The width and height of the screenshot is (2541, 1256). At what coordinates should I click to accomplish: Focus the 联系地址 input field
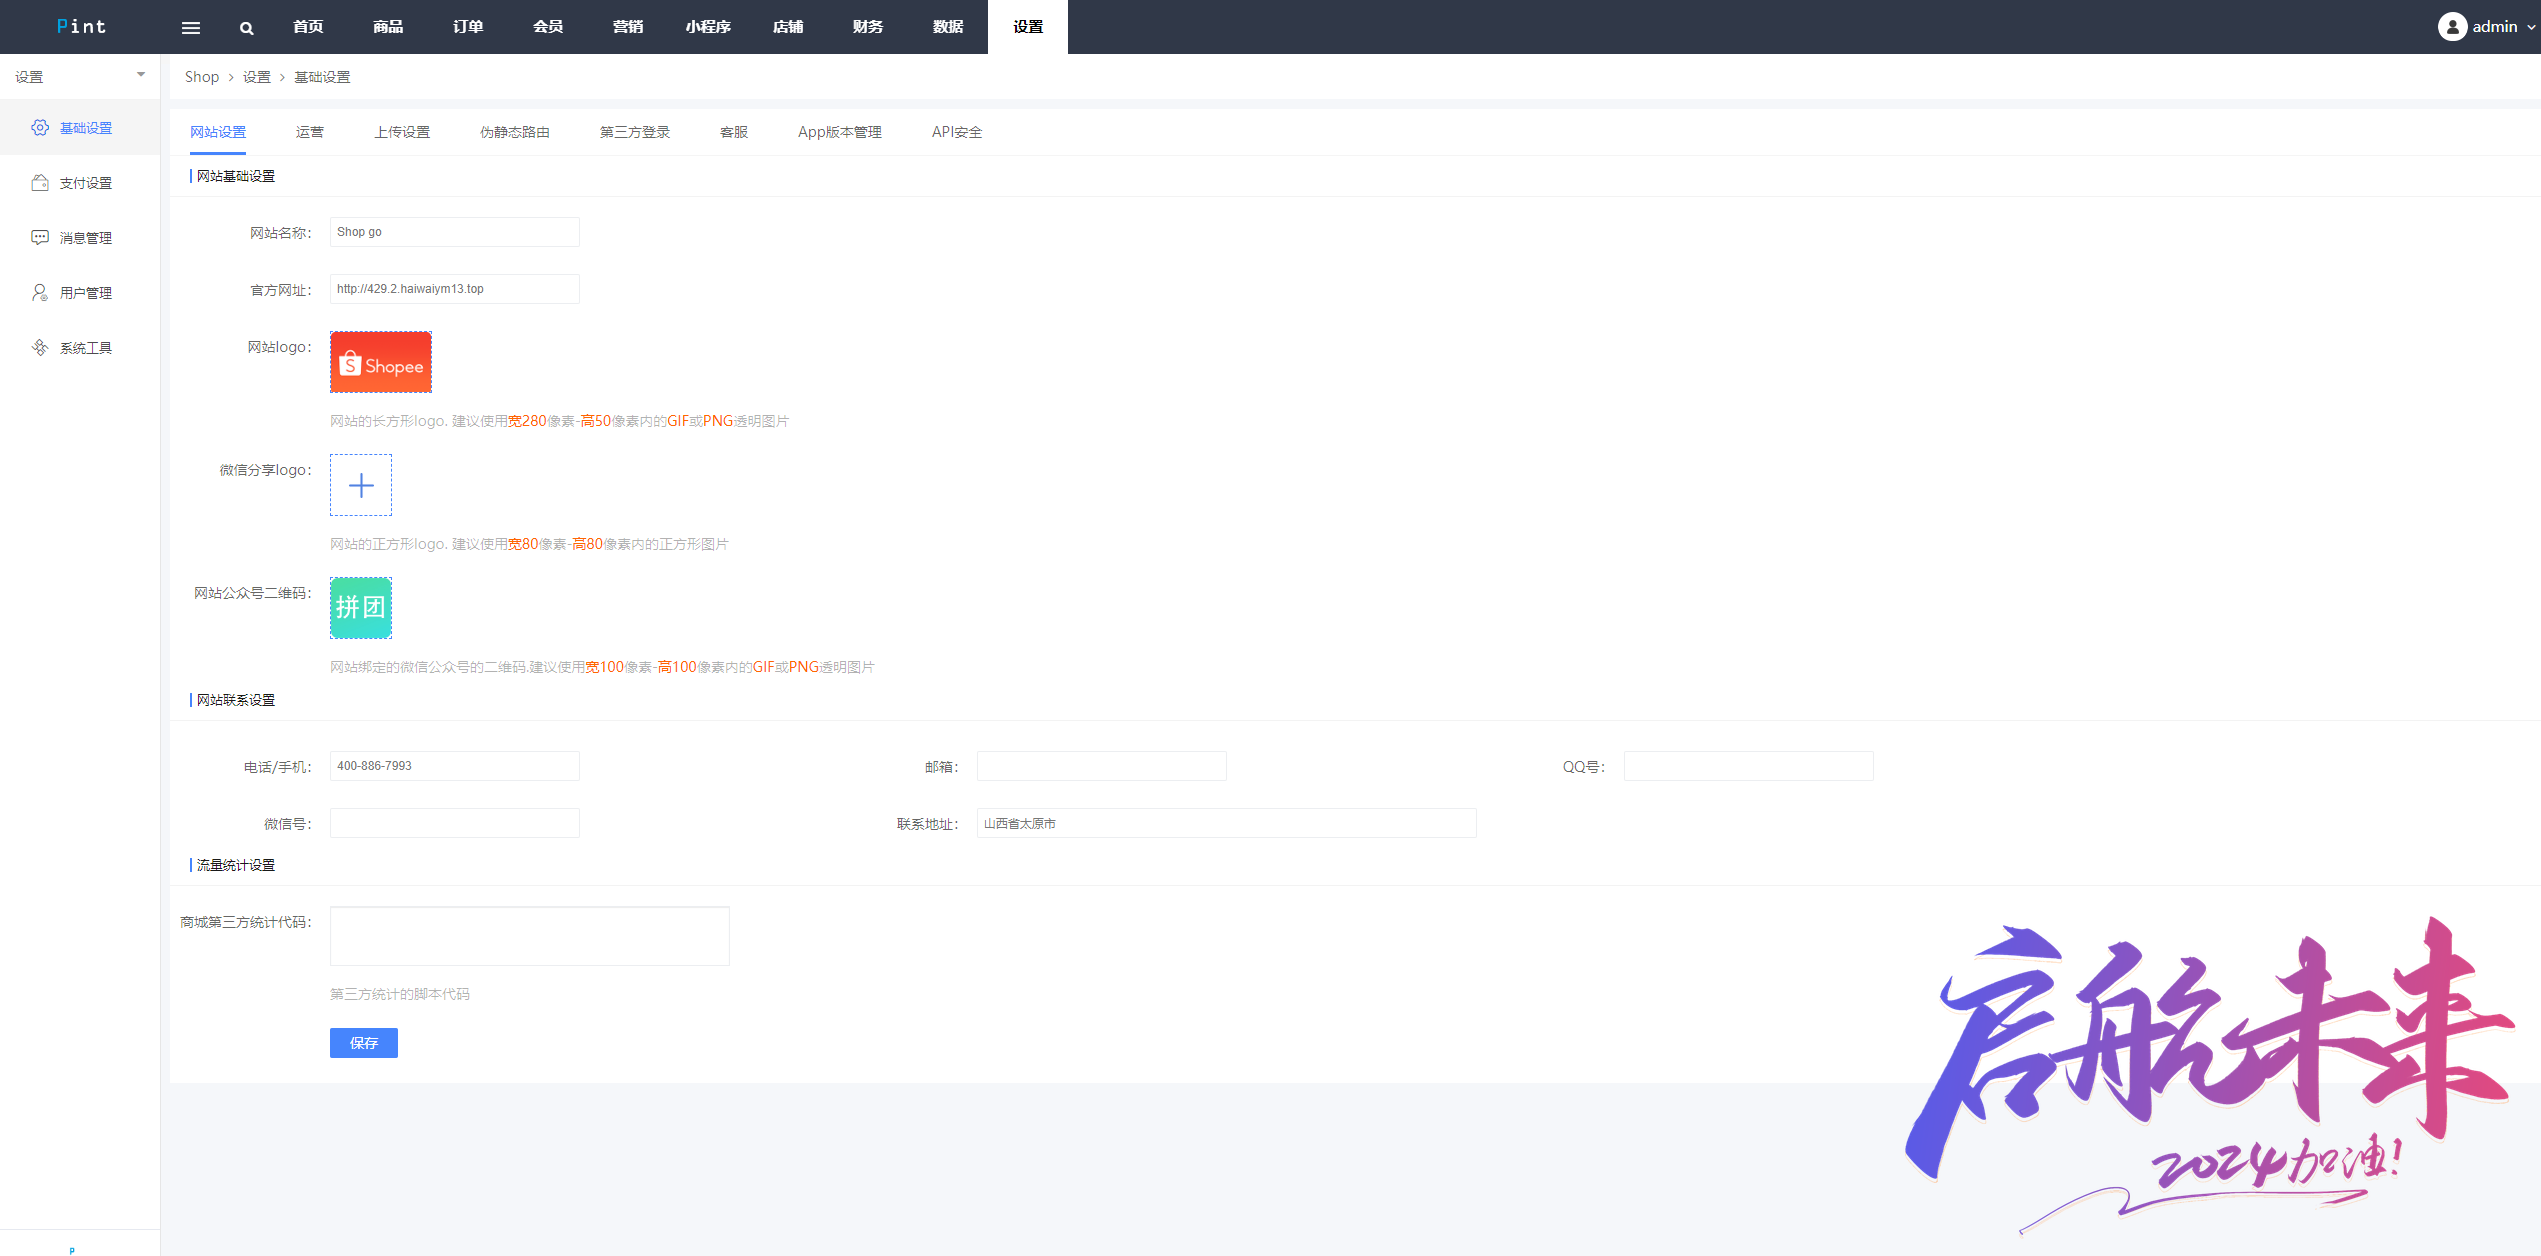[x=1227, y=823]
